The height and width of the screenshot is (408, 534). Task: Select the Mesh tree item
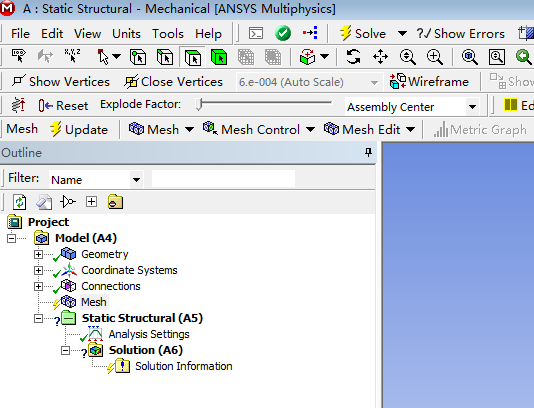point(94,302)
